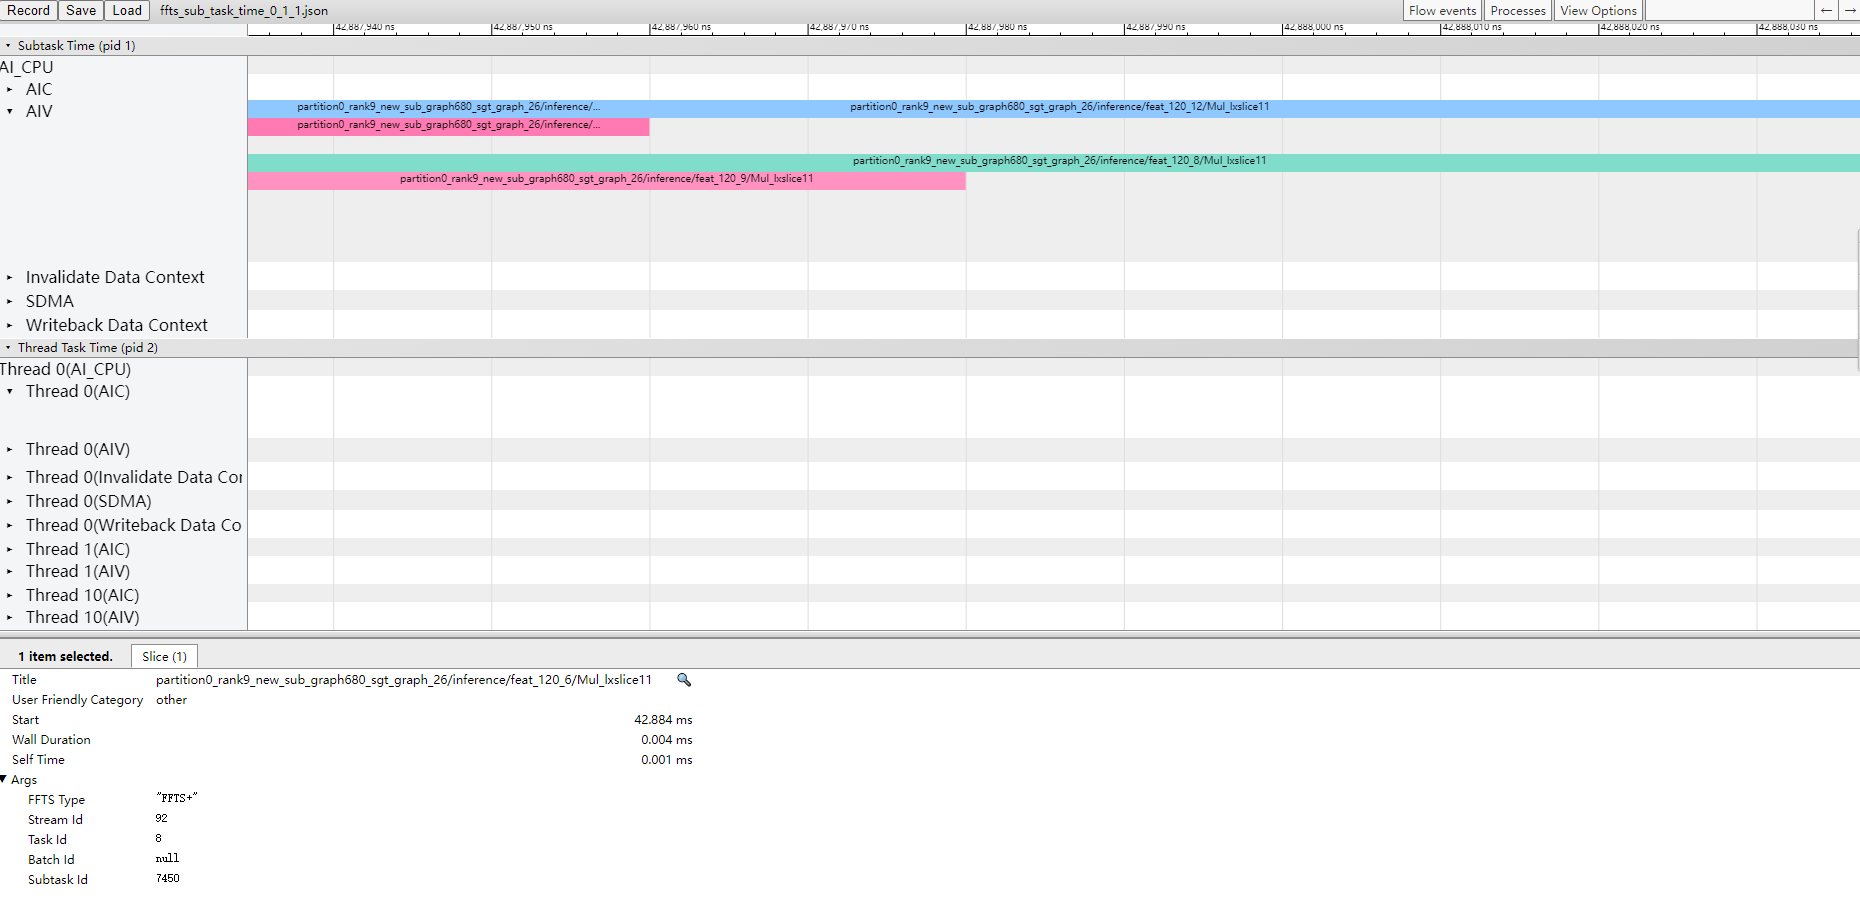Screen dimensions: 1860x907
Task: Expand Thread 10(AIV) row
Action: click(x=10, y=618)
